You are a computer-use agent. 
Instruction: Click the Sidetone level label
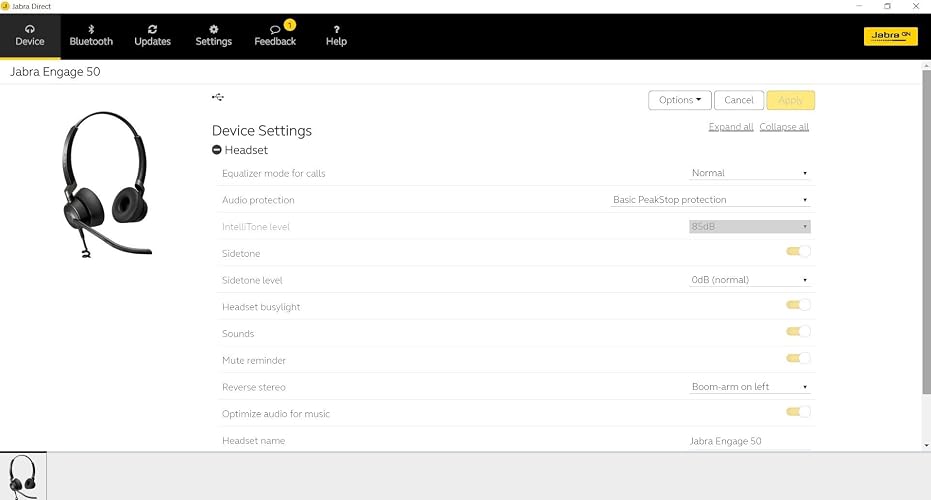(x=252, y=280)
